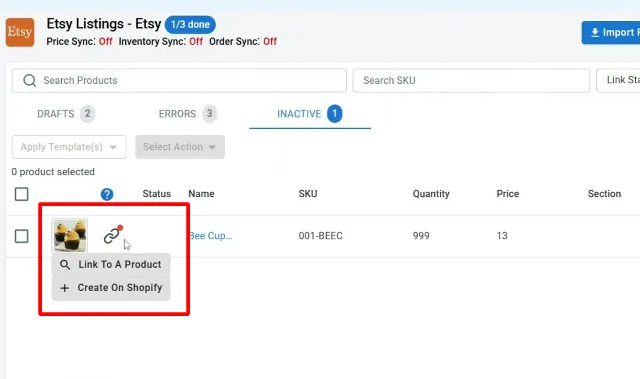
Task: Switch to the DRAFTS tab
Action: click(x=66, y=114)
